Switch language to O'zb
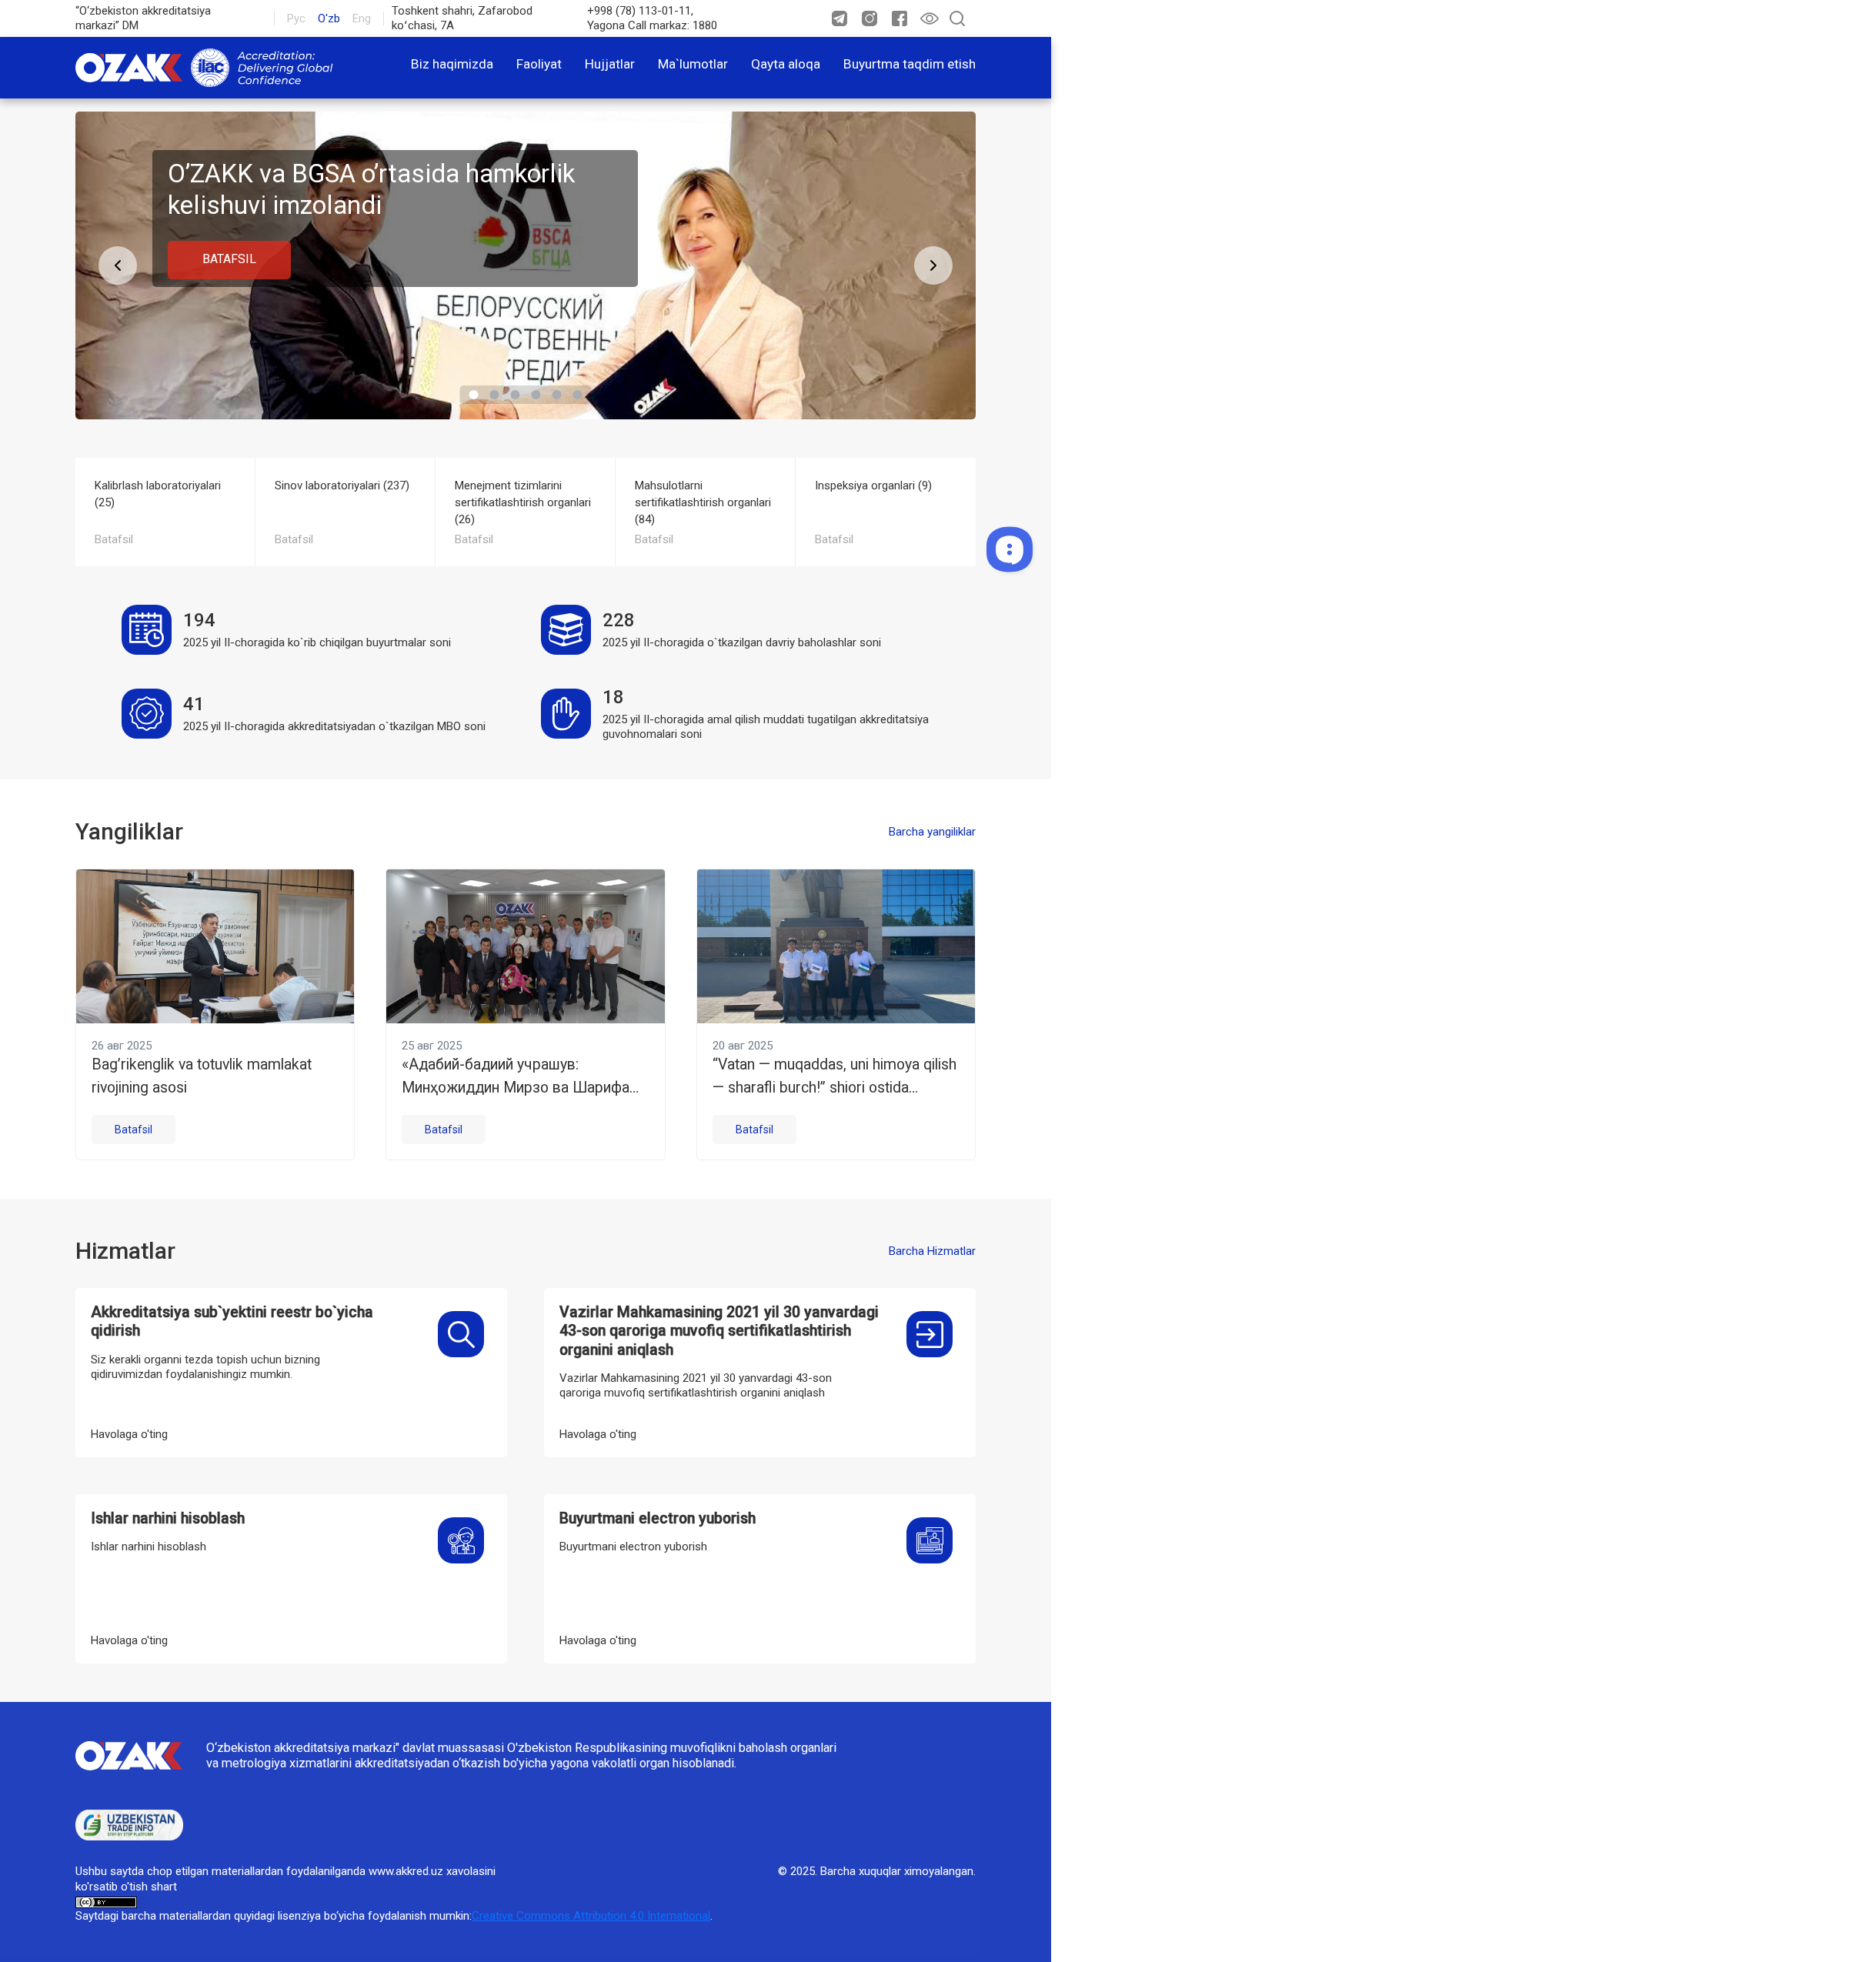This screenshot has height=1962, width=1876. coord(328,19)
